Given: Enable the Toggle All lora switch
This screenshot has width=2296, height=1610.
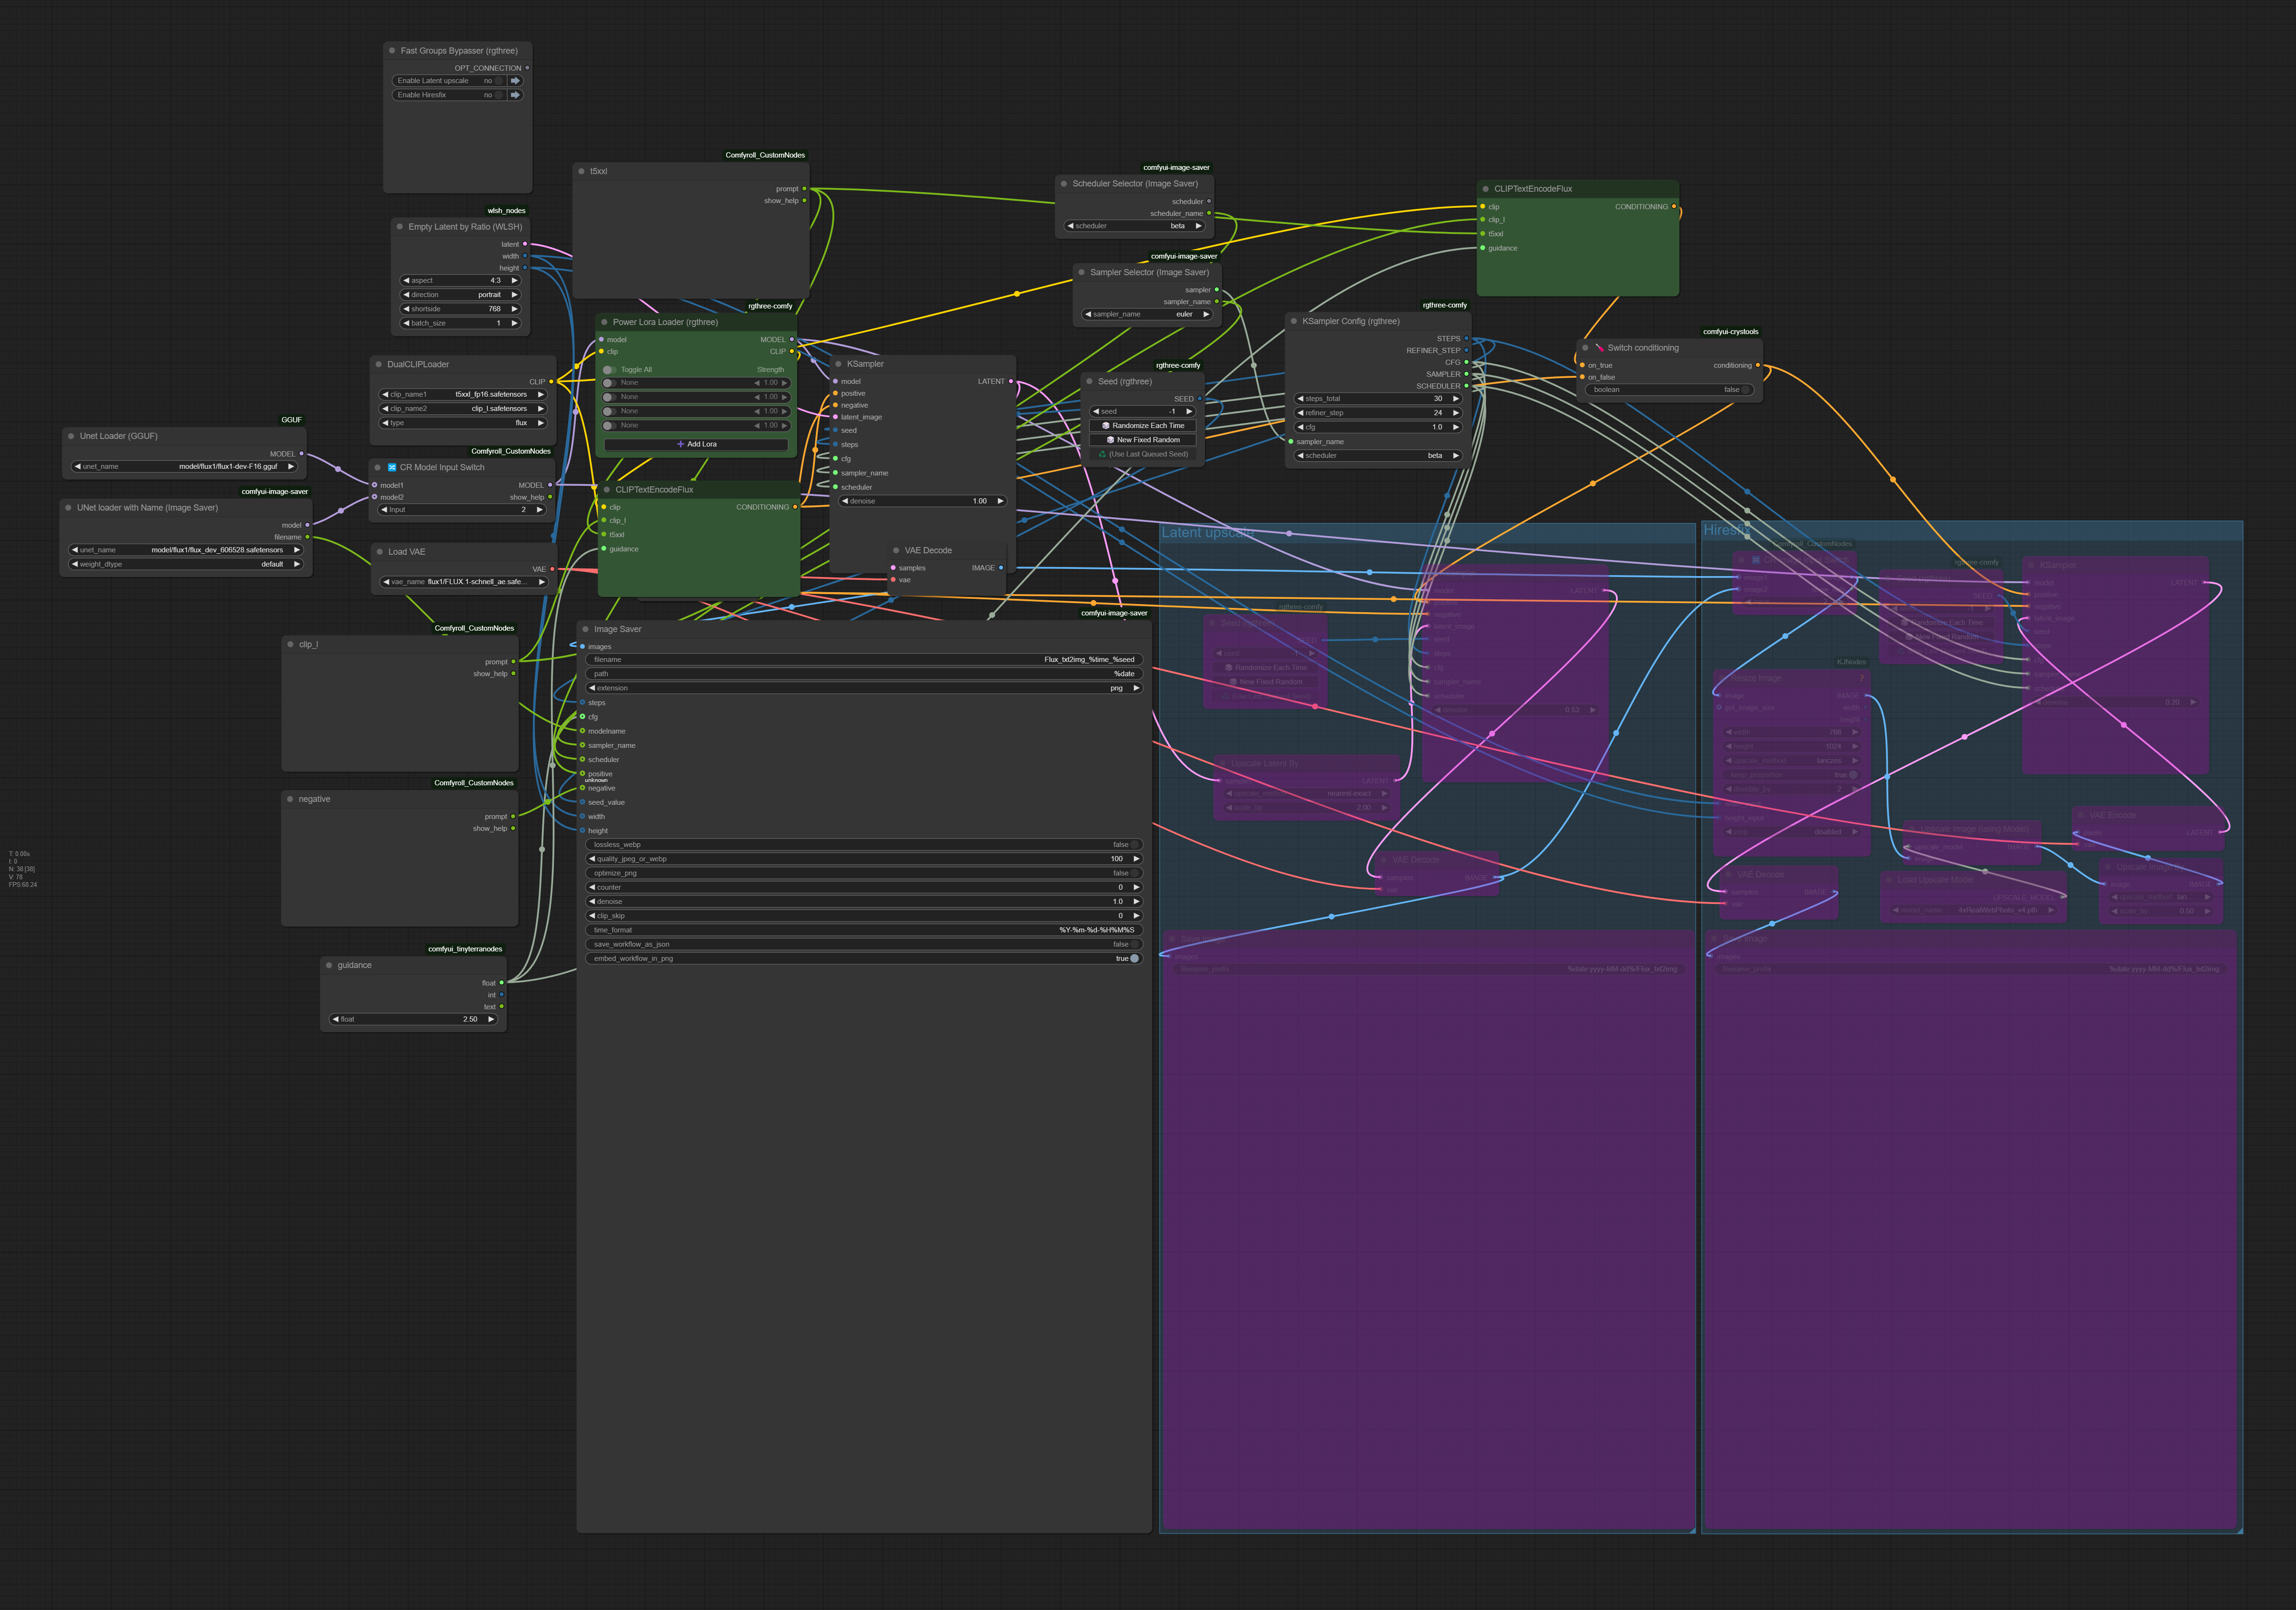Looking at the screenshot, I should [609, 370].
